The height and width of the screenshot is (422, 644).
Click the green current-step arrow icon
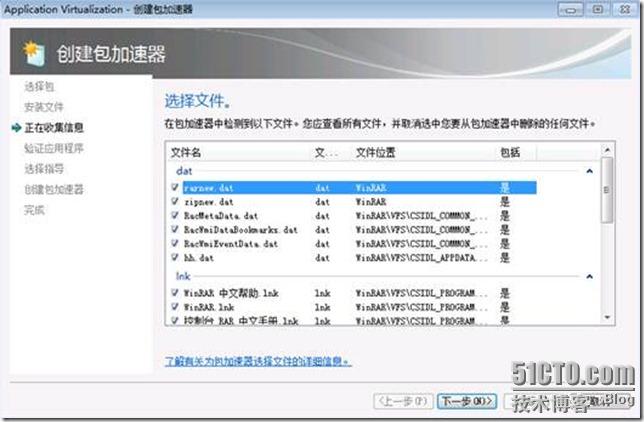coord(16,128)
